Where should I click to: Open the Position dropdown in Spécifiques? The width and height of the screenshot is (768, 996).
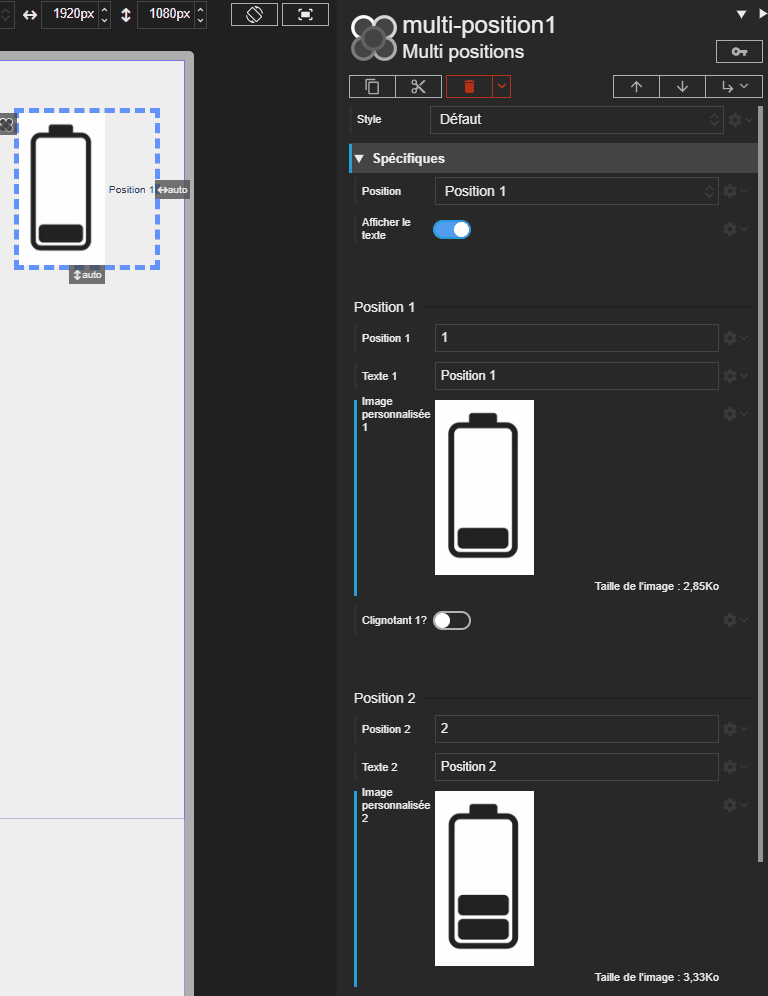click(576, 191)
